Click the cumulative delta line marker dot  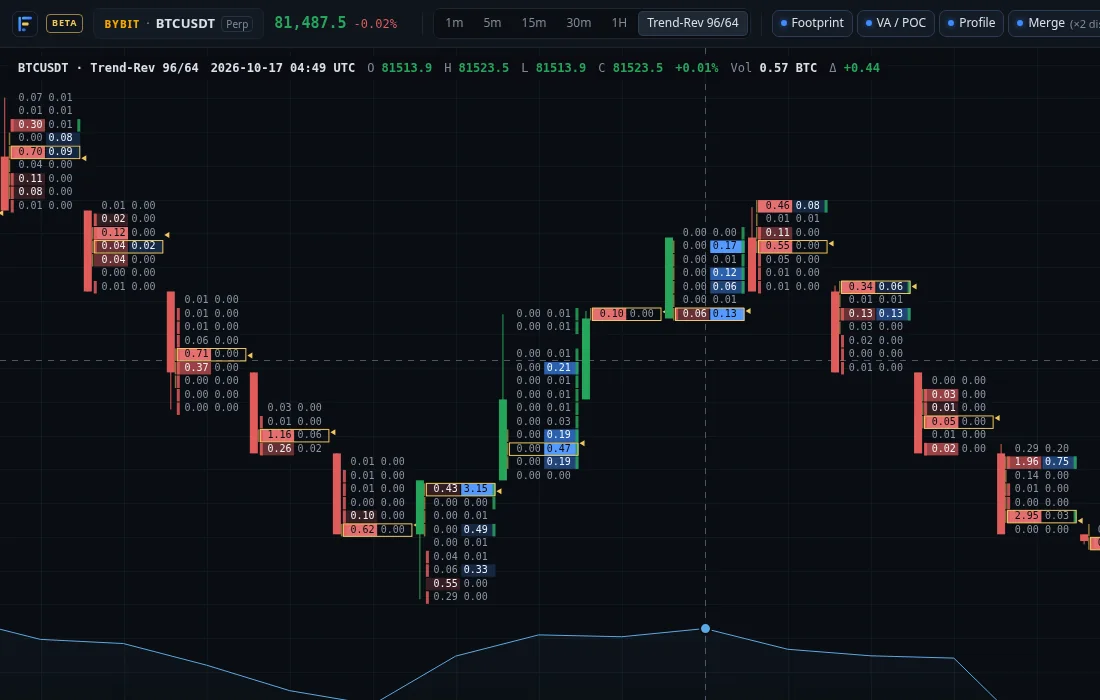click(x=705, y=628)
